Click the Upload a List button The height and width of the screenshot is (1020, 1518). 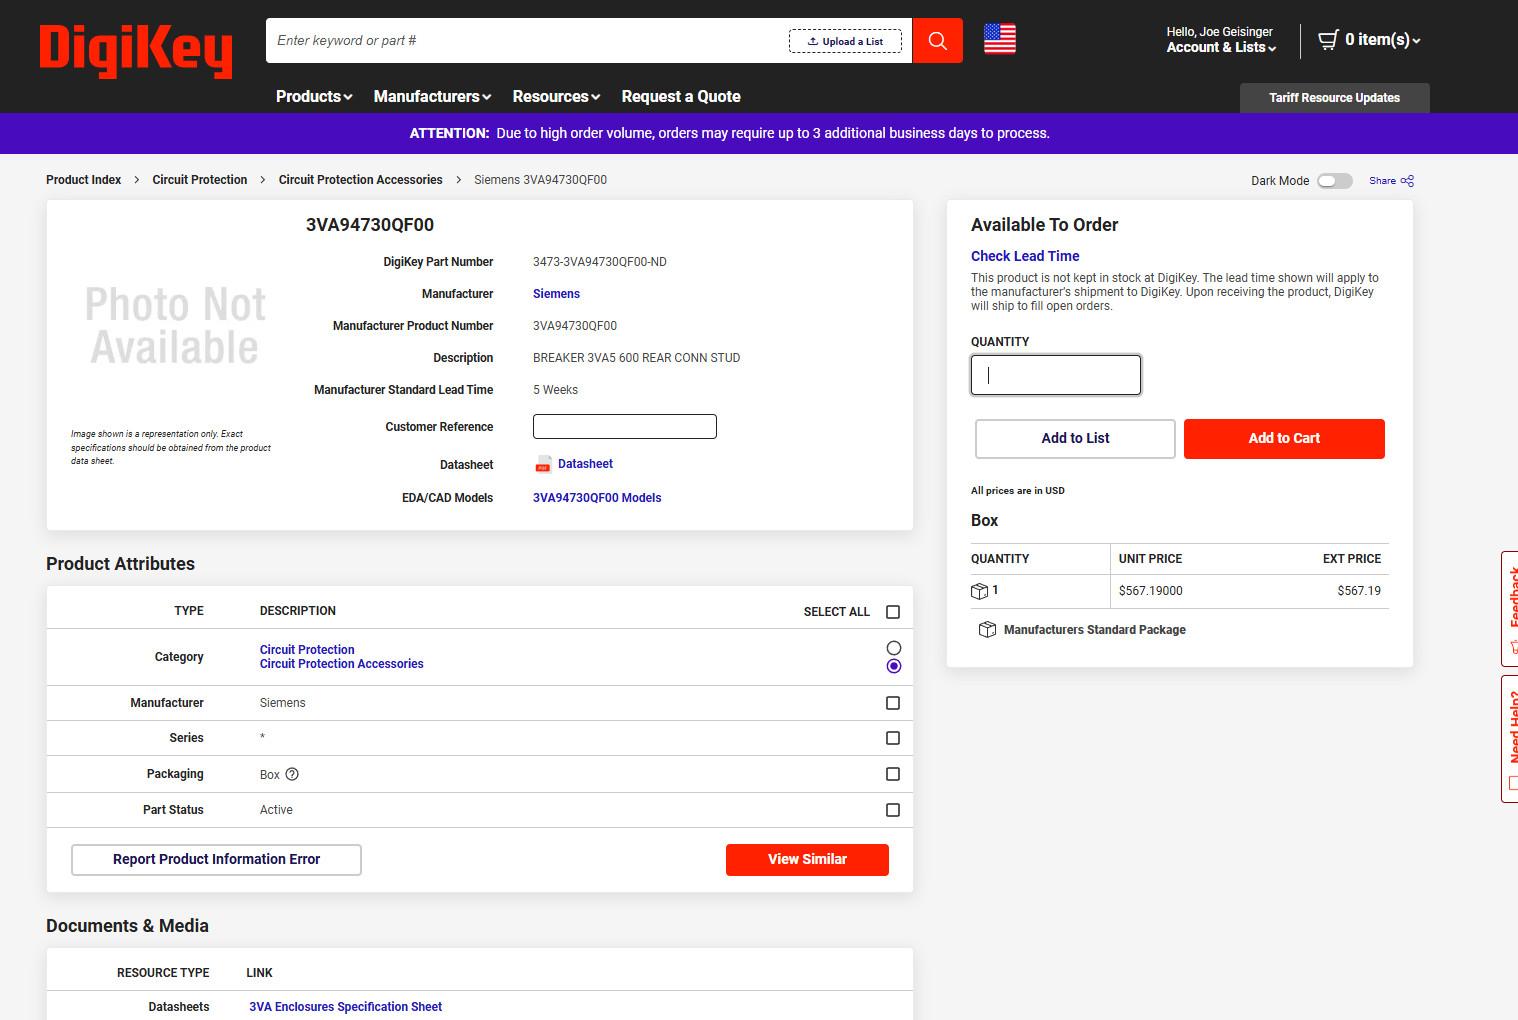(x=845, y=41)
